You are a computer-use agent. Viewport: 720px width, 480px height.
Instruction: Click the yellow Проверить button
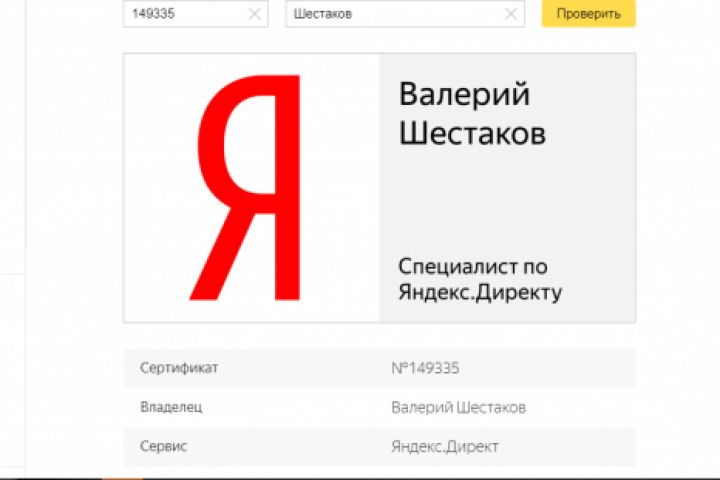click(588, 13)
